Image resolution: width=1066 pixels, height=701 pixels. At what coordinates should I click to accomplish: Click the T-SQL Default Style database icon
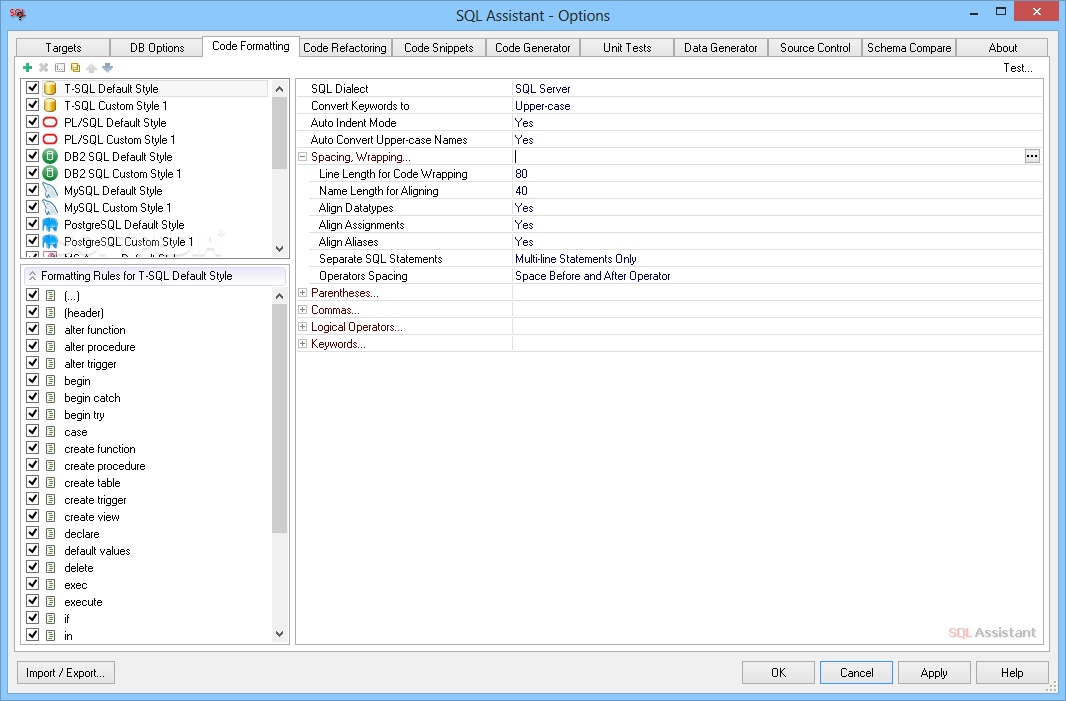click(x=50, y=88)
